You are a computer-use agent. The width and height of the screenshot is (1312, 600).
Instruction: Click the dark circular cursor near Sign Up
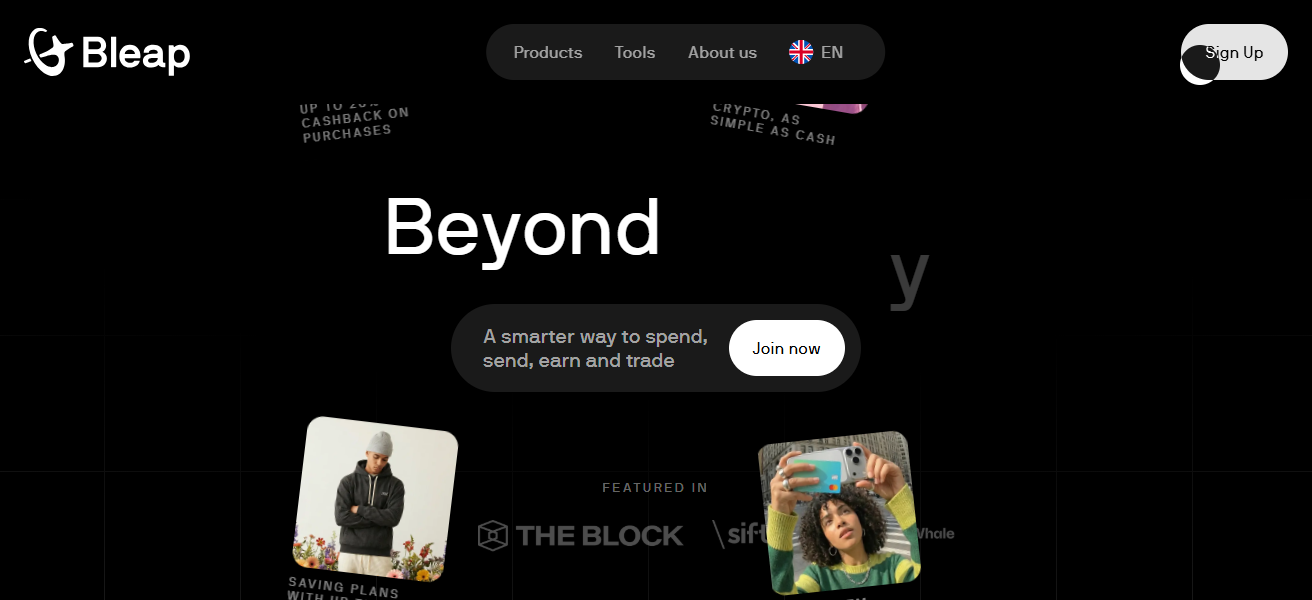click(x=1200, y=65)
